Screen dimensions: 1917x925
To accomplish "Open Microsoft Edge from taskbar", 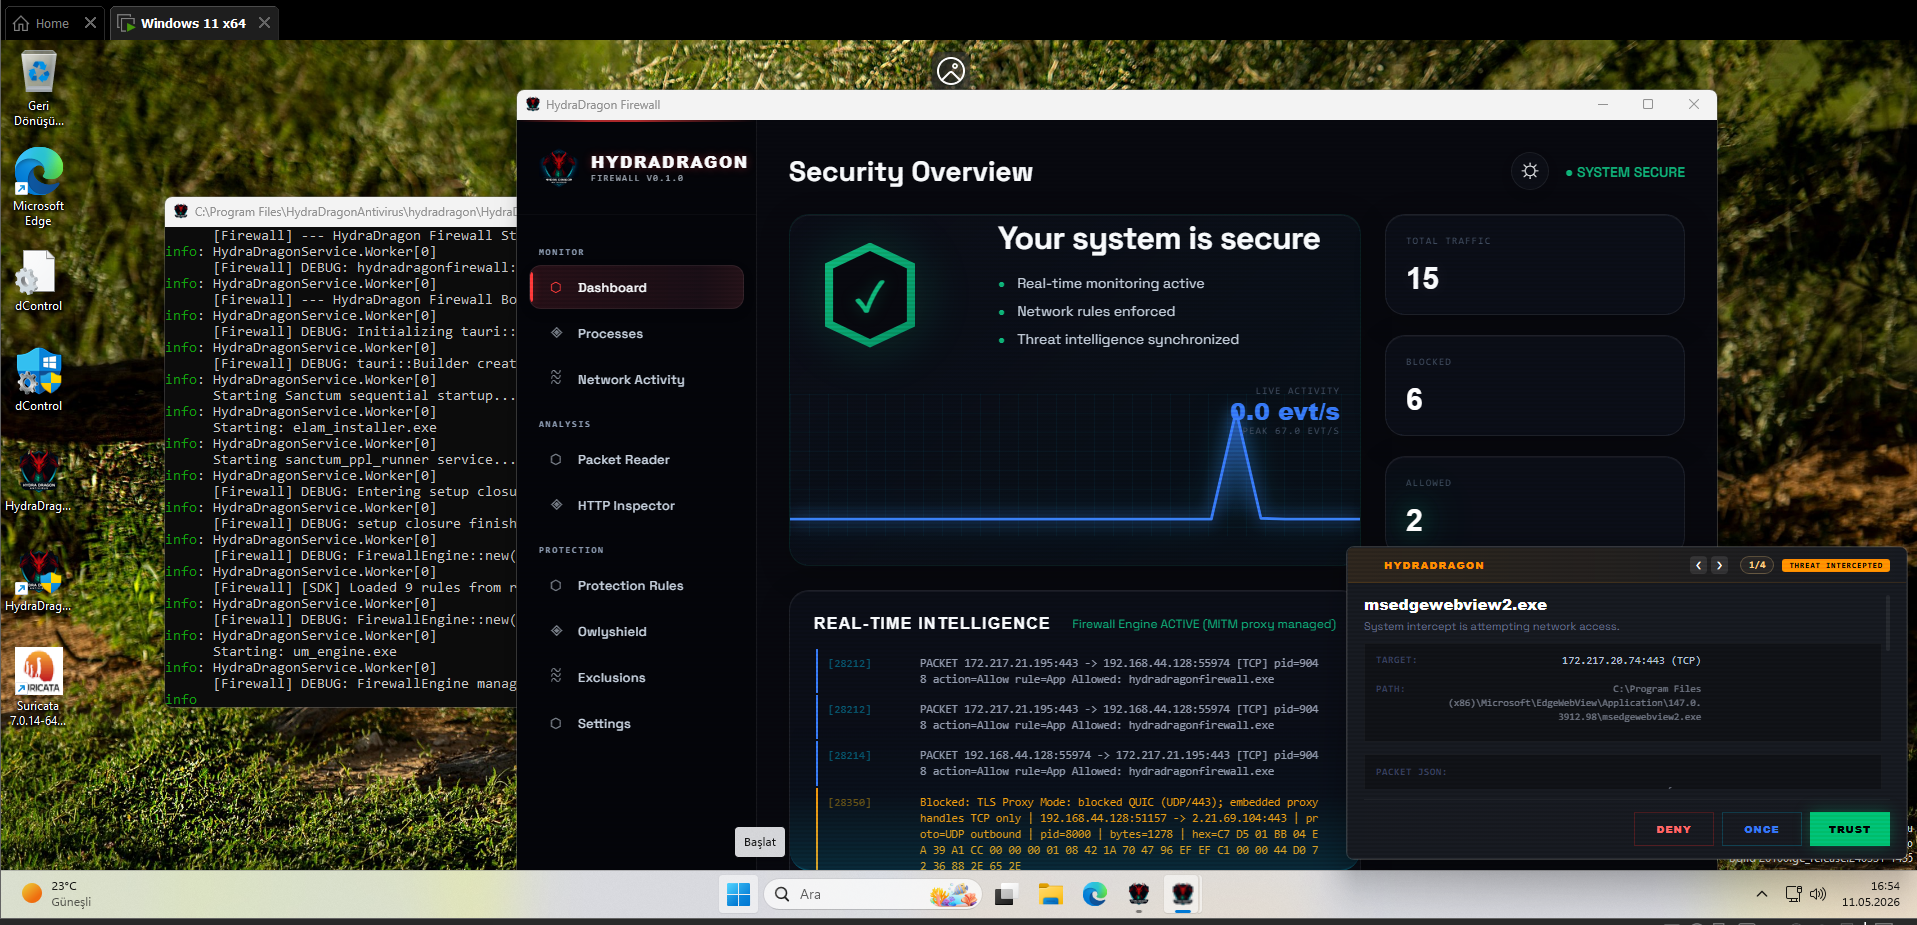I will 1095,894.
